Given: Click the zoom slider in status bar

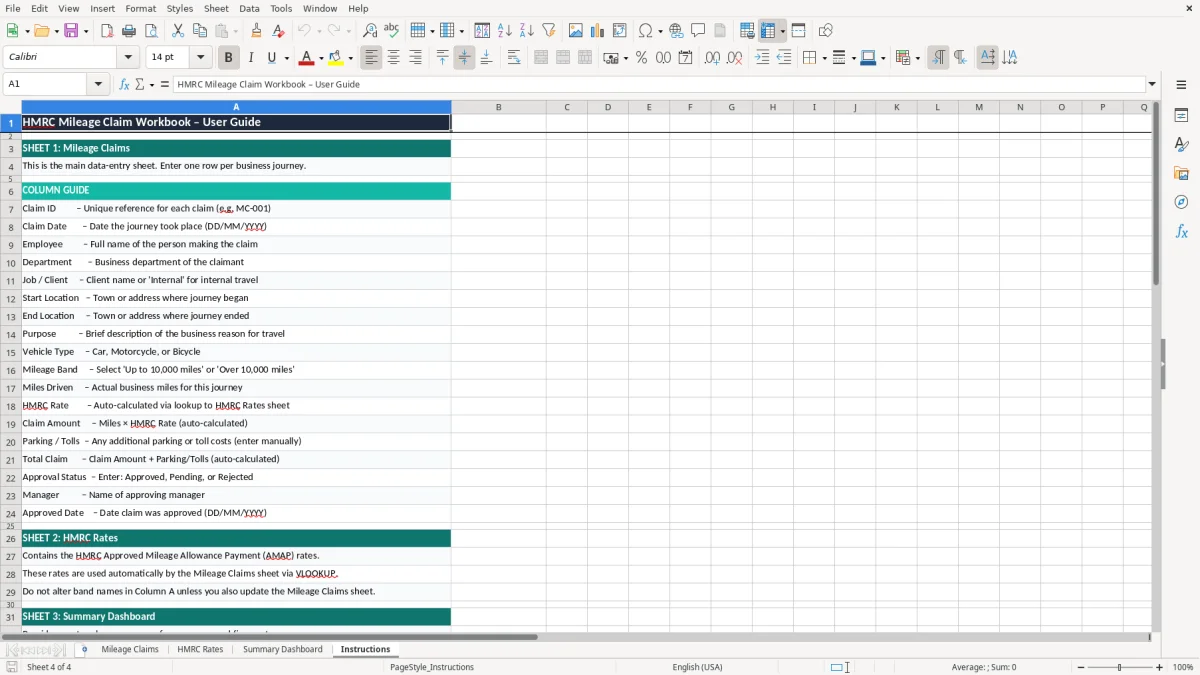Looking at the screenshot, I should click(x=1118, y=667).
